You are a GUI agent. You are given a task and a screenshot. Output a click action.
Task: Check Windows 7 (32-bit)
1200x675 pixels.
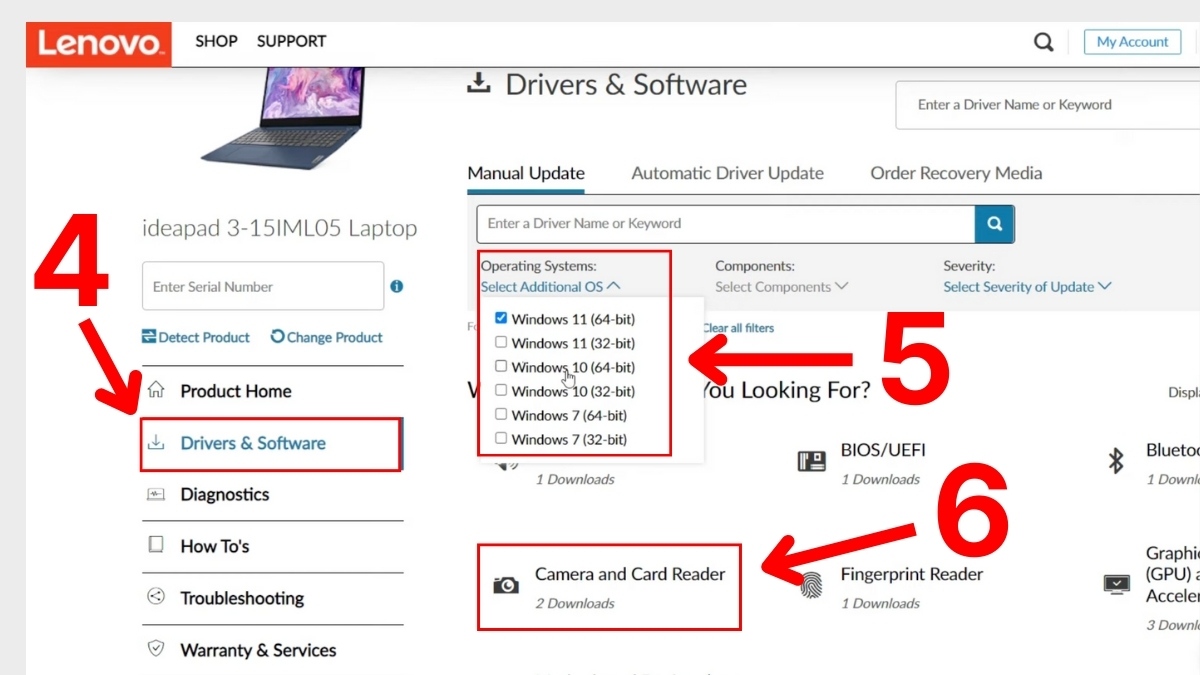click(501, 438)
